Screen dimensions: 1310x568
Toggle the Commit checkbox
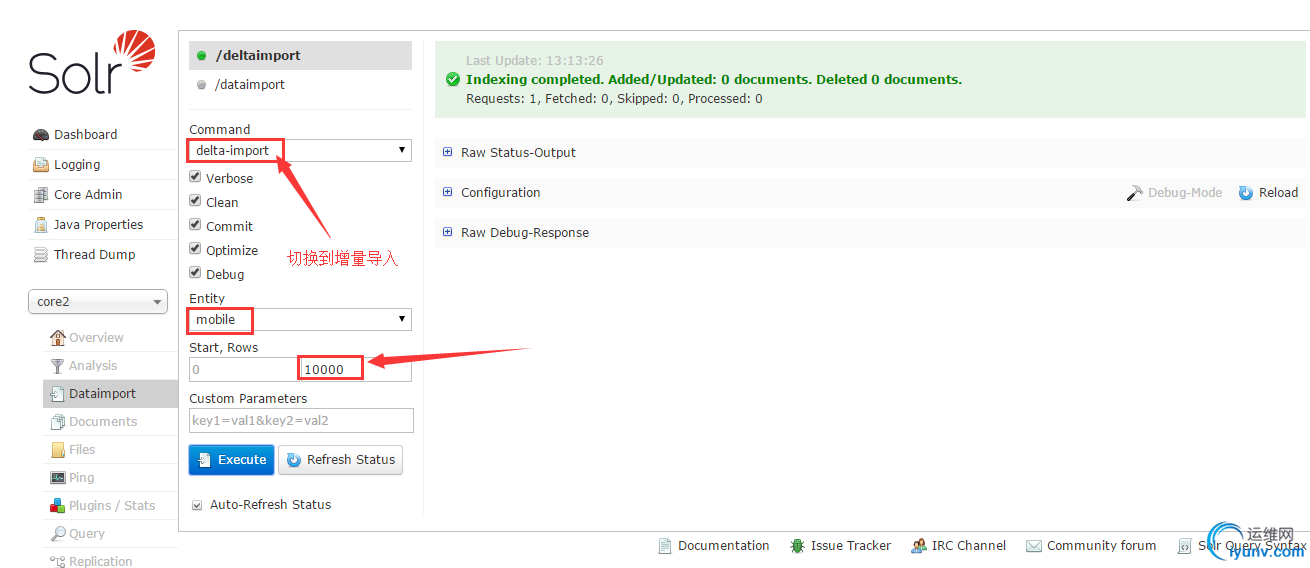click(196, 225)
